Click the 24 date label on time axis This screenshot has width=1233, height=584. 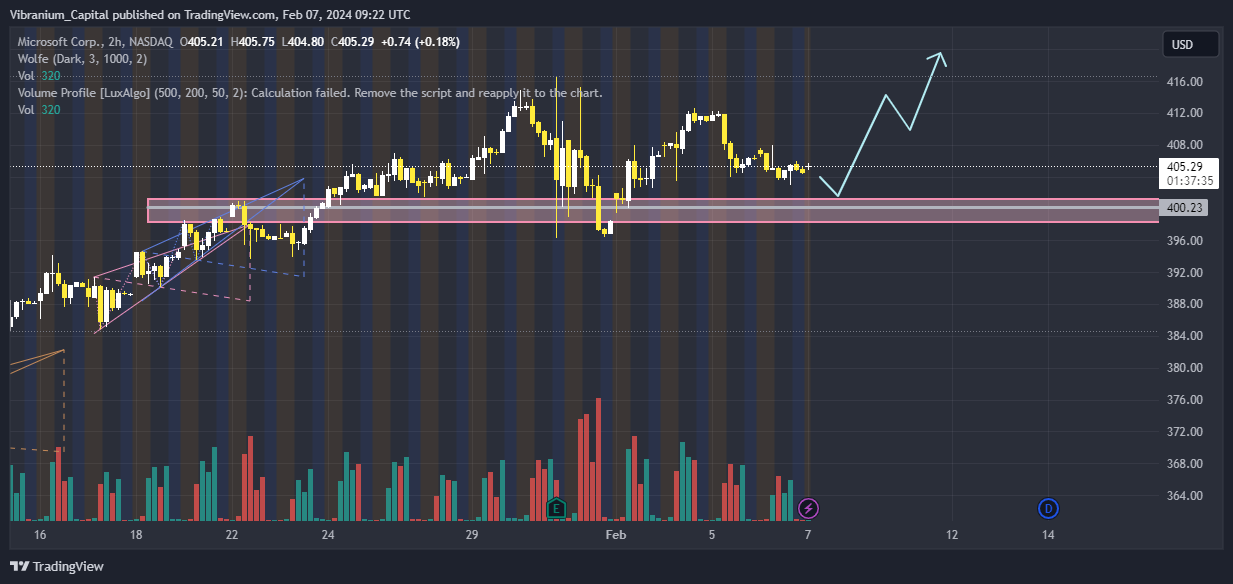click(x=328, y=535)
